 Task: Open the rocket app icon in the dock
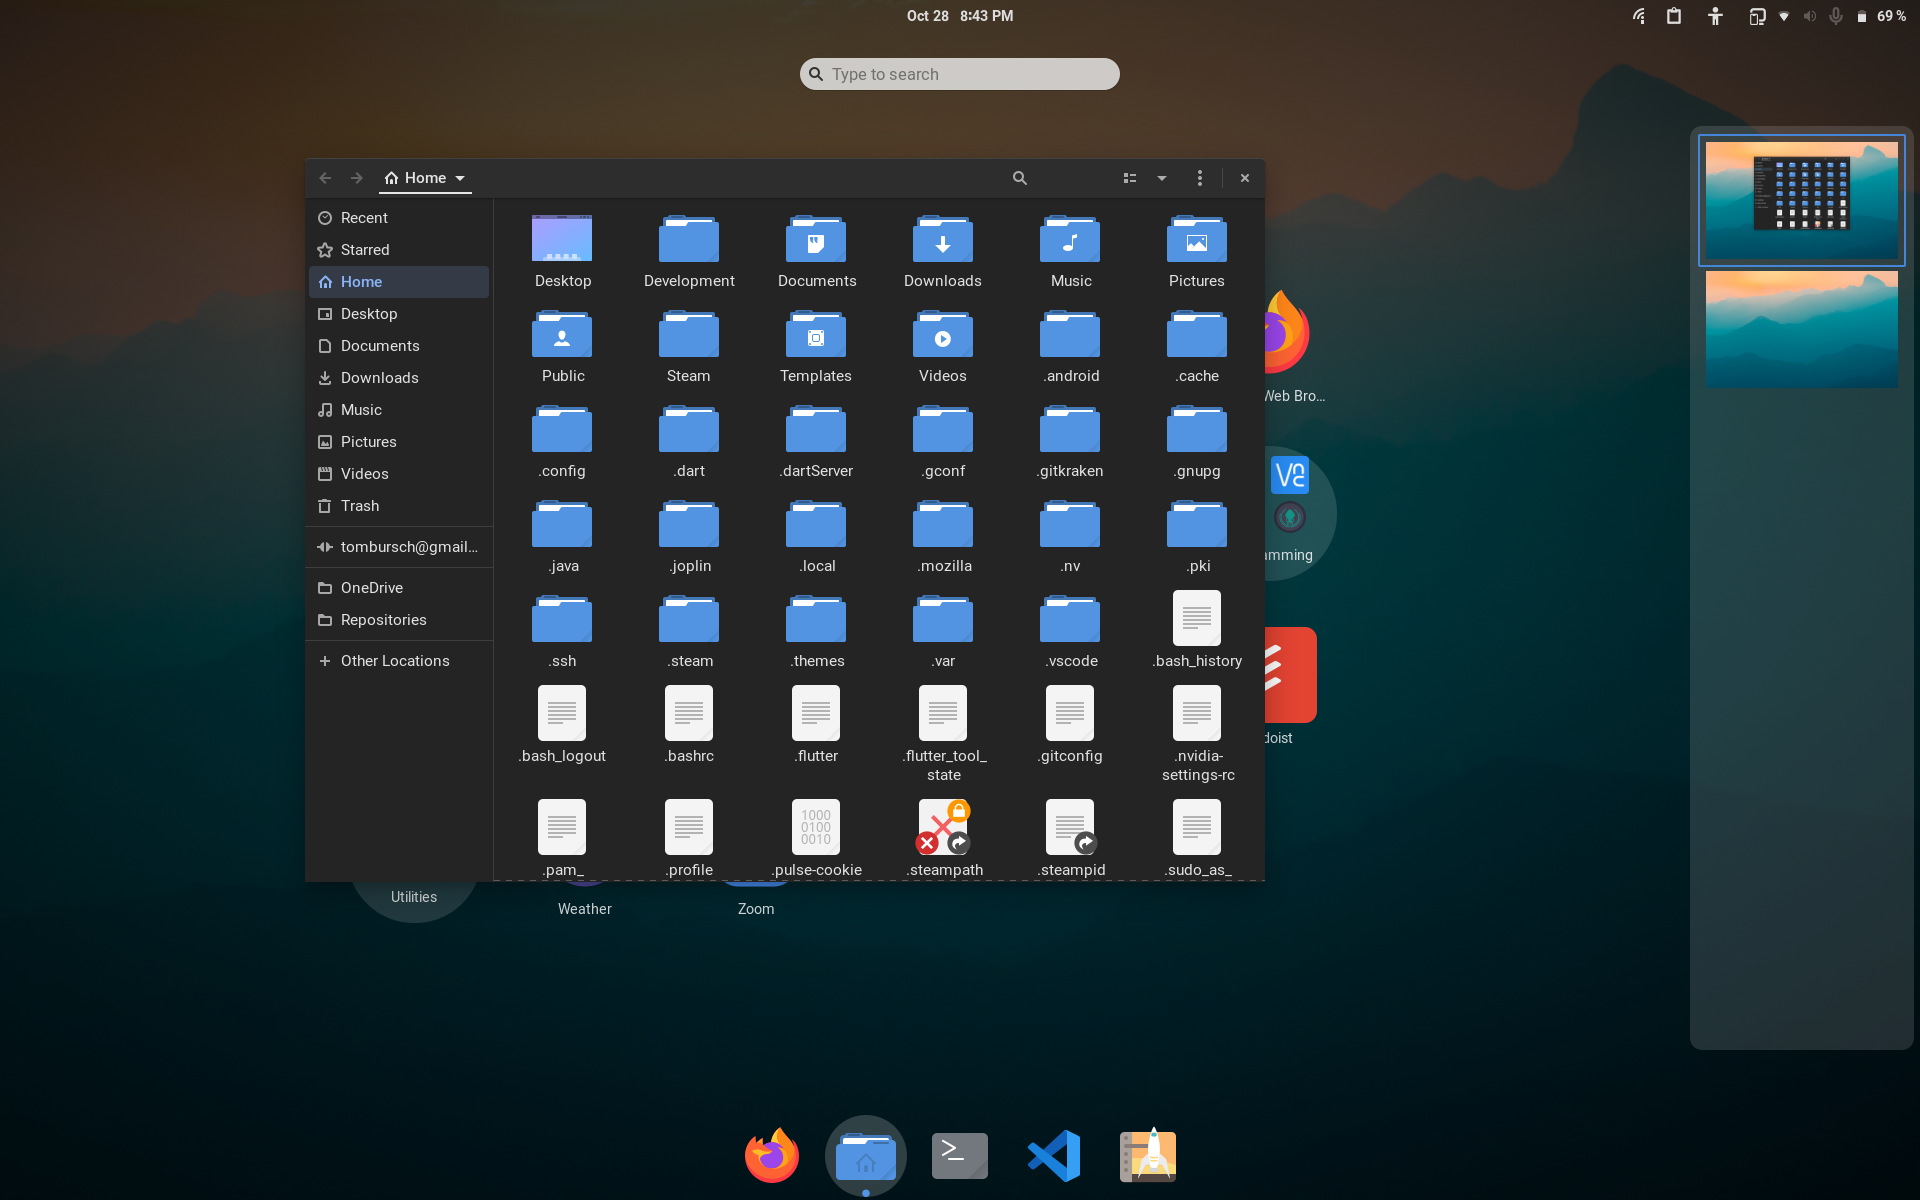point(1148,1156)
